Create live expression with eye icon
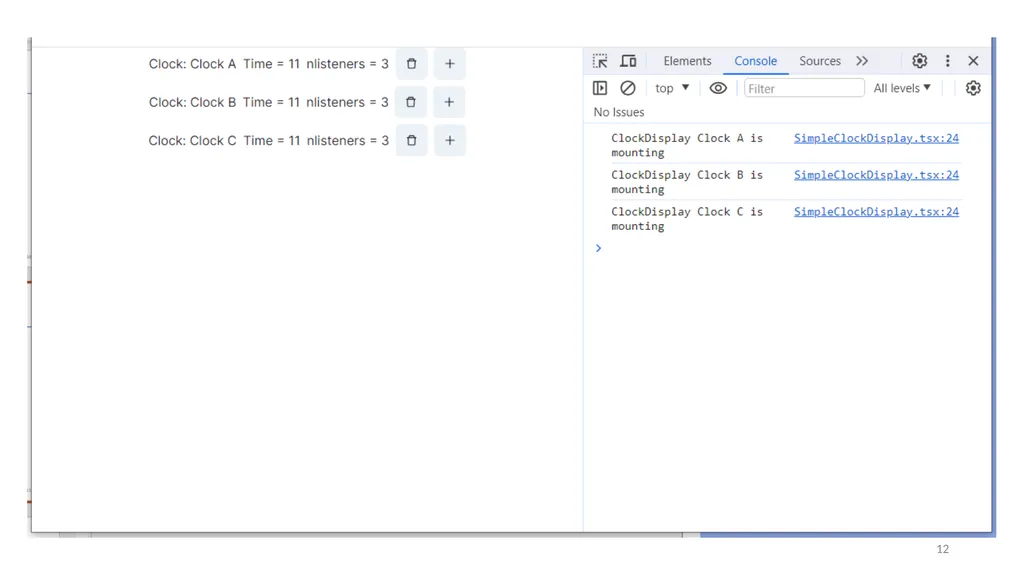Image resolution: width=1024 pixels, height=575 pixels. pyautogui.click(x=718, y=88)
